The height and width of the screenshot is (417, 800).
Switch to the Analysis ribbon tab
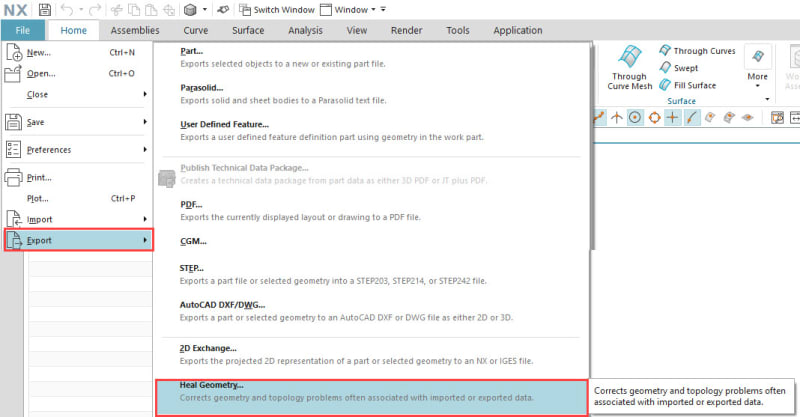(305, 30)
